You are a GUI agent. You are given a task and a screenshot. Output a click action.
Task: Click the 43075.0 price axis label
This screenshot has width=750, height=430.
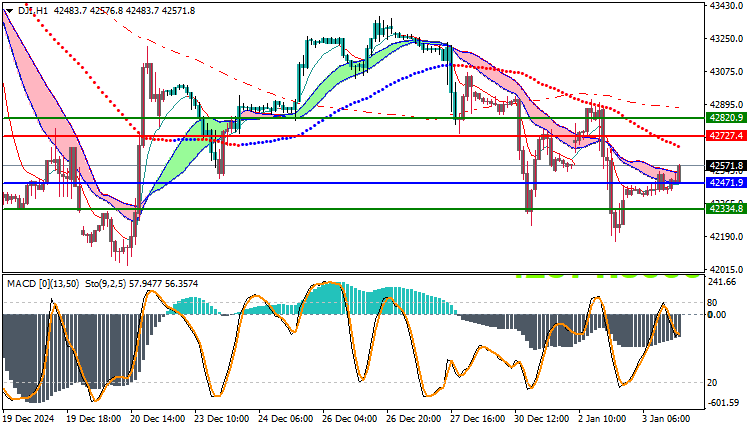727,72
